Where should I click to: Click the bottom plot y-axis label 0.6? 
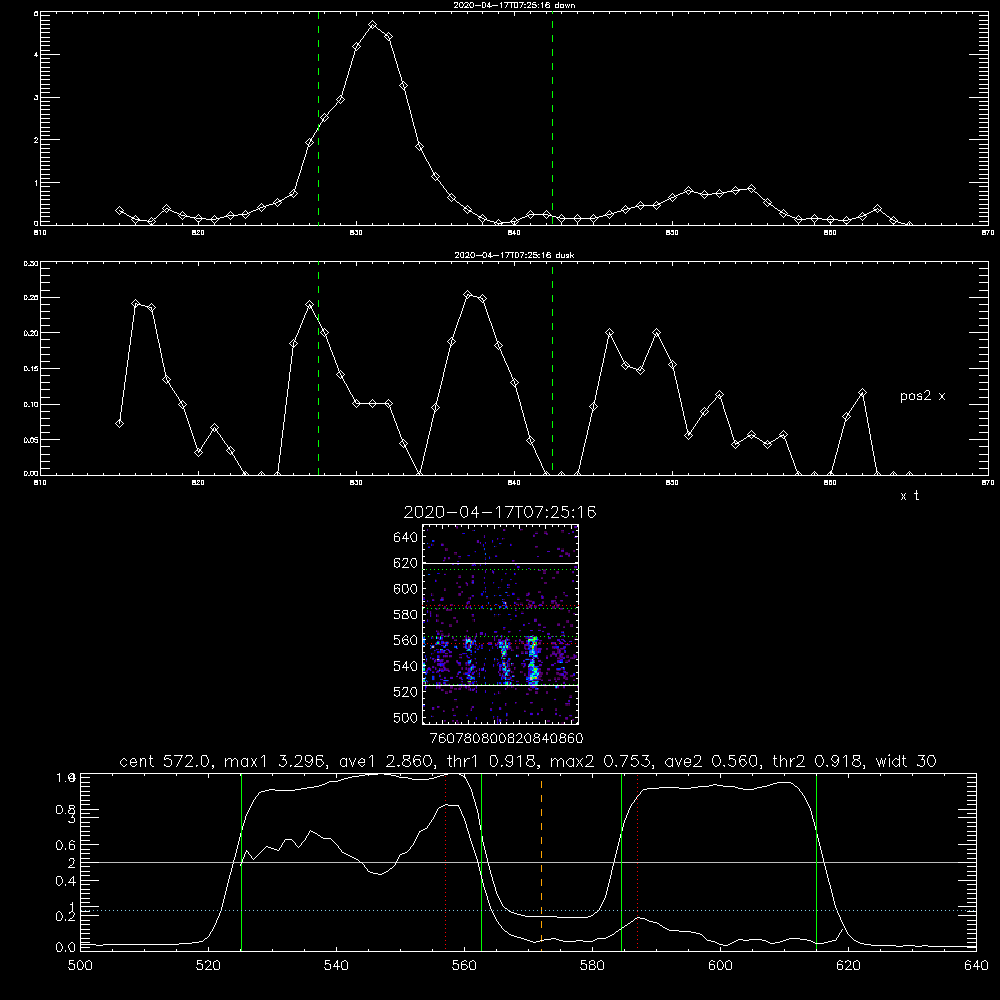[x=66, y=845]
